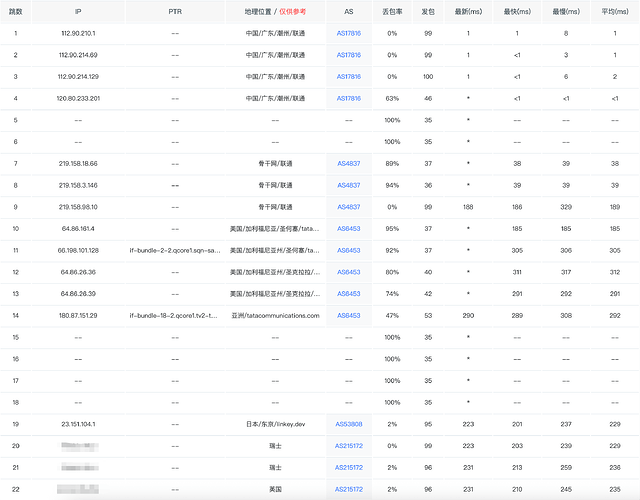Viewport: 640px width, 500px height.
Task: Click the 94% packet loss value
Action: tap(392, 185)
